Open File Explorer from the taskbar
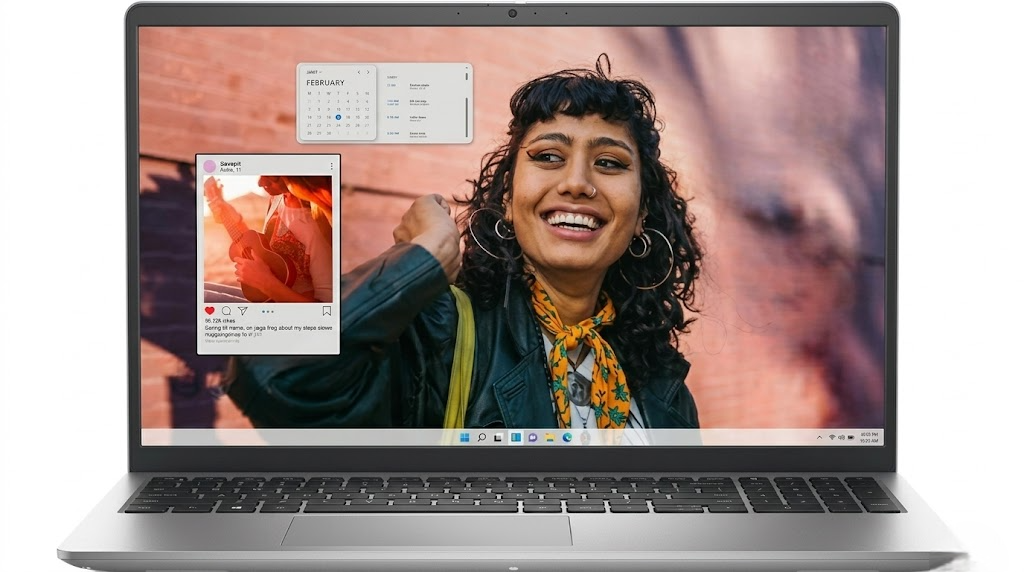Image resolution: width=1024 pixels, height=572 pixels. click(549, 437)
